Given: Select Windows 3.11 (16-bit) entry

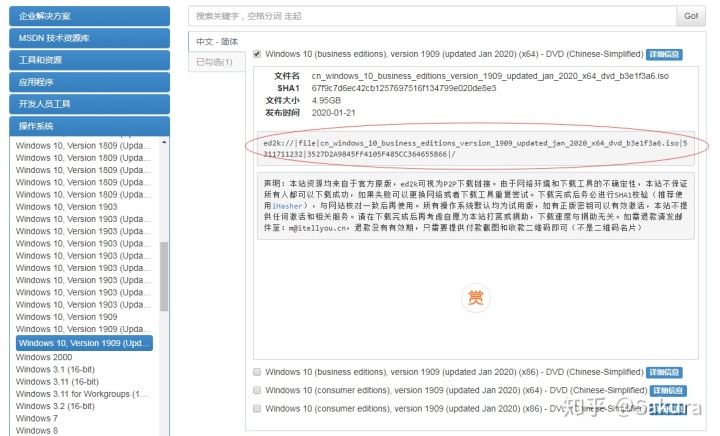Looking at the screenshot, I should click(57, 382).
